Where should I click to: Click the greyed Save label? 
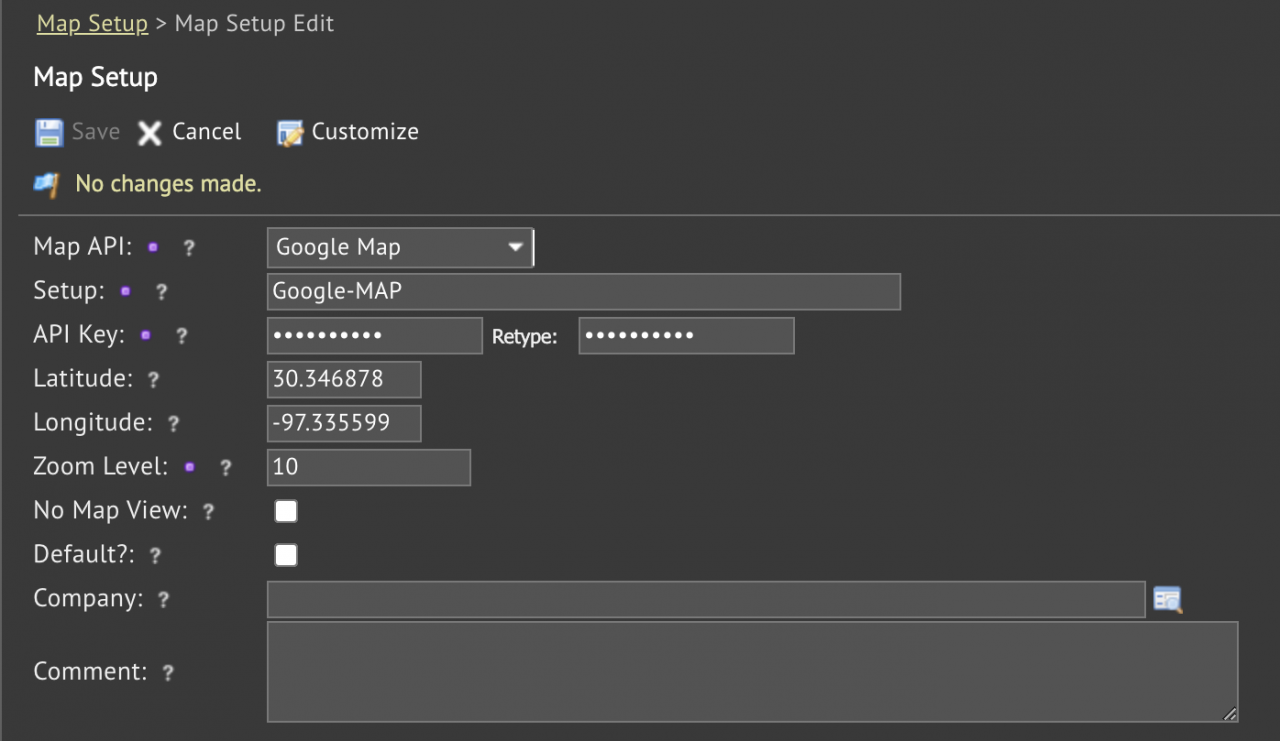96,132
